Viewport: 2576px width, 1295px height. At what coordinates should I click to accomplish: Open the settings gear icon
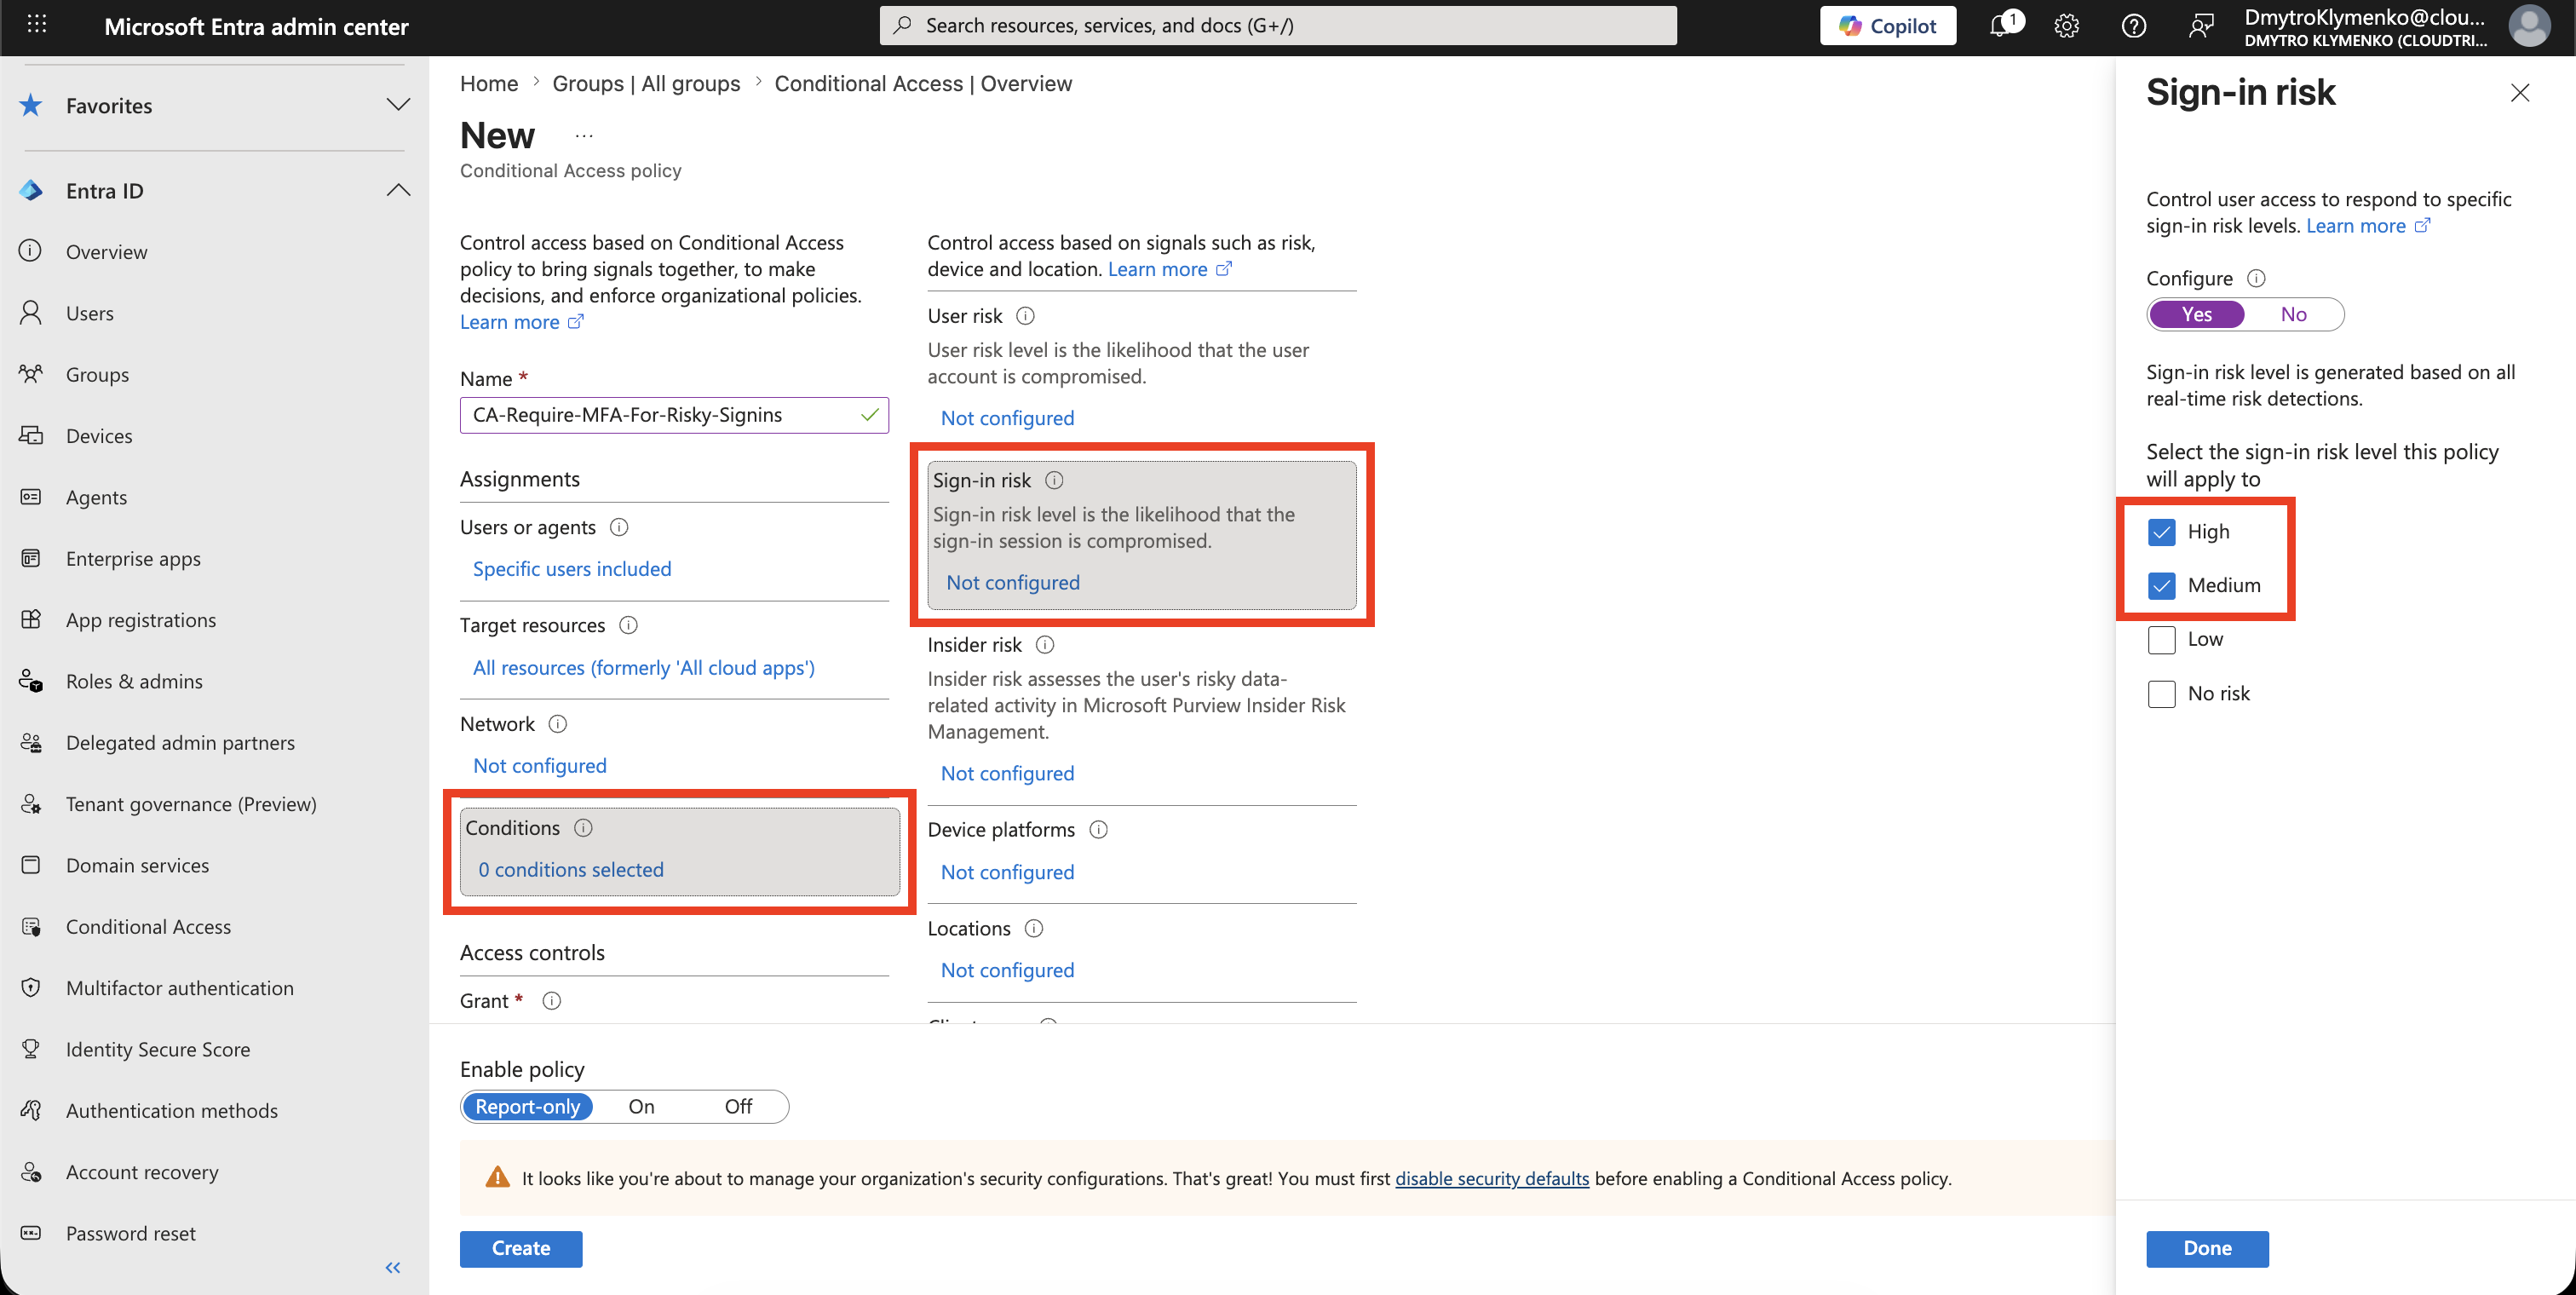pyautogui.click(x=2066, y=26)
